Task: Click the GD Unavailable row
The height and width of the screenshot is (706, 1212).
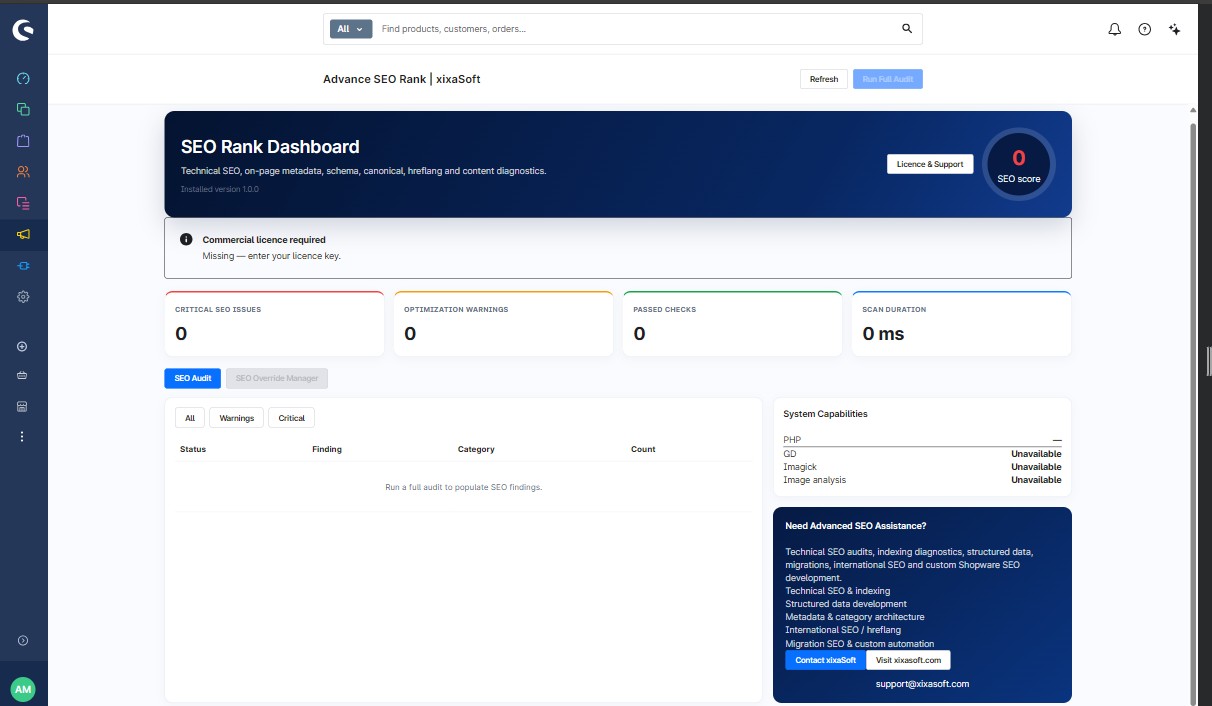Action: (922, 454)
